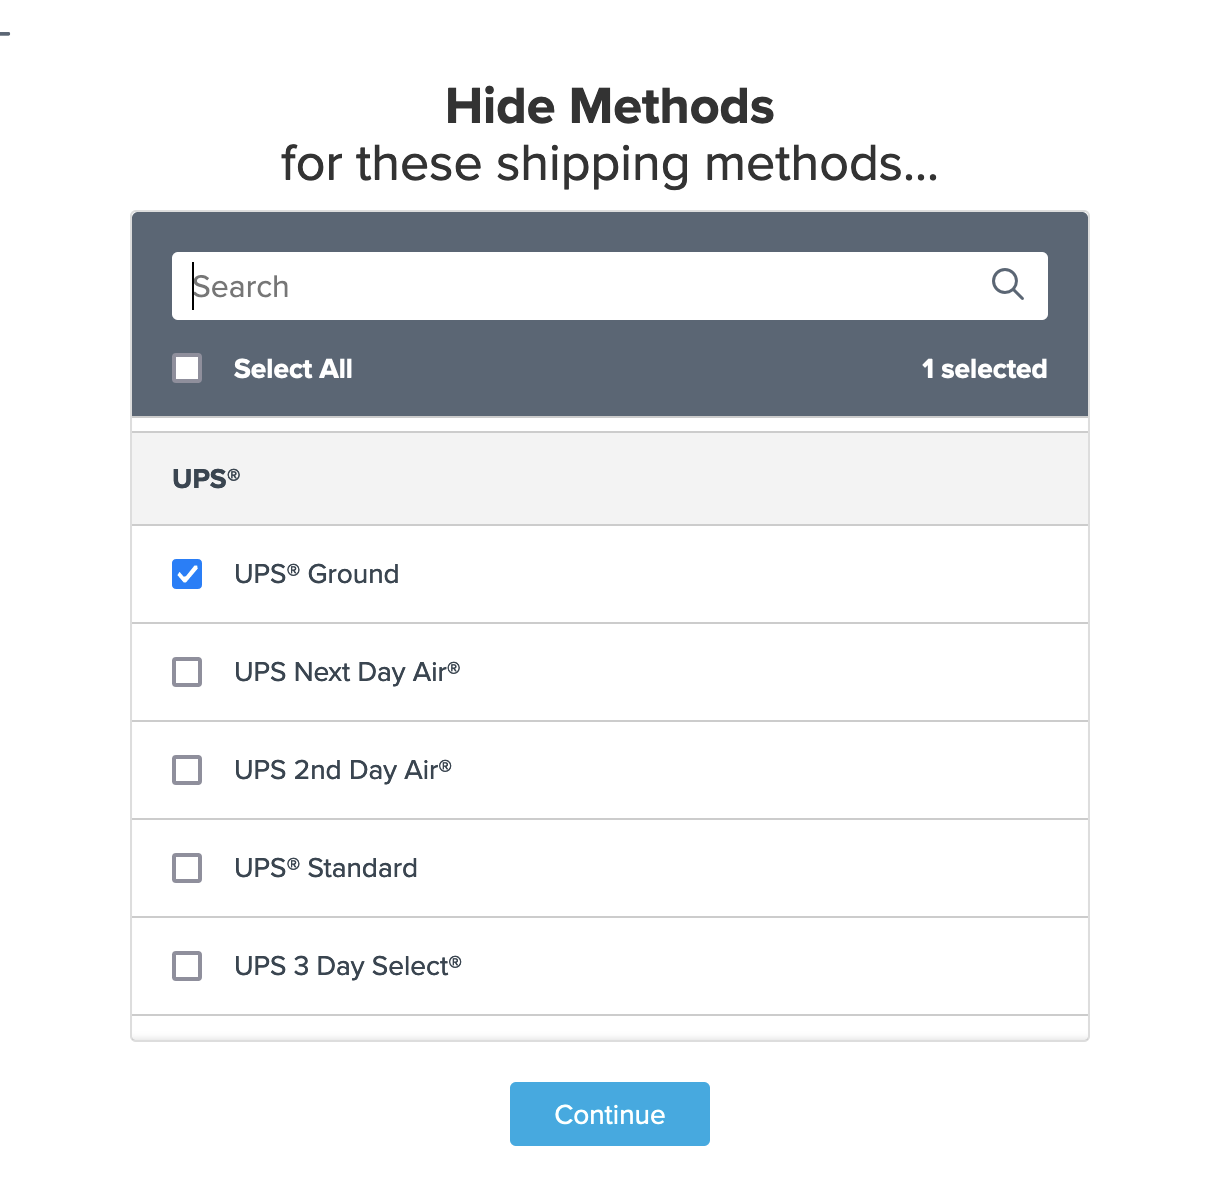This screenshot has width=1208, height=1196.
Task: Click the "UPS 3 Day Select®" label
Action: 348,966
